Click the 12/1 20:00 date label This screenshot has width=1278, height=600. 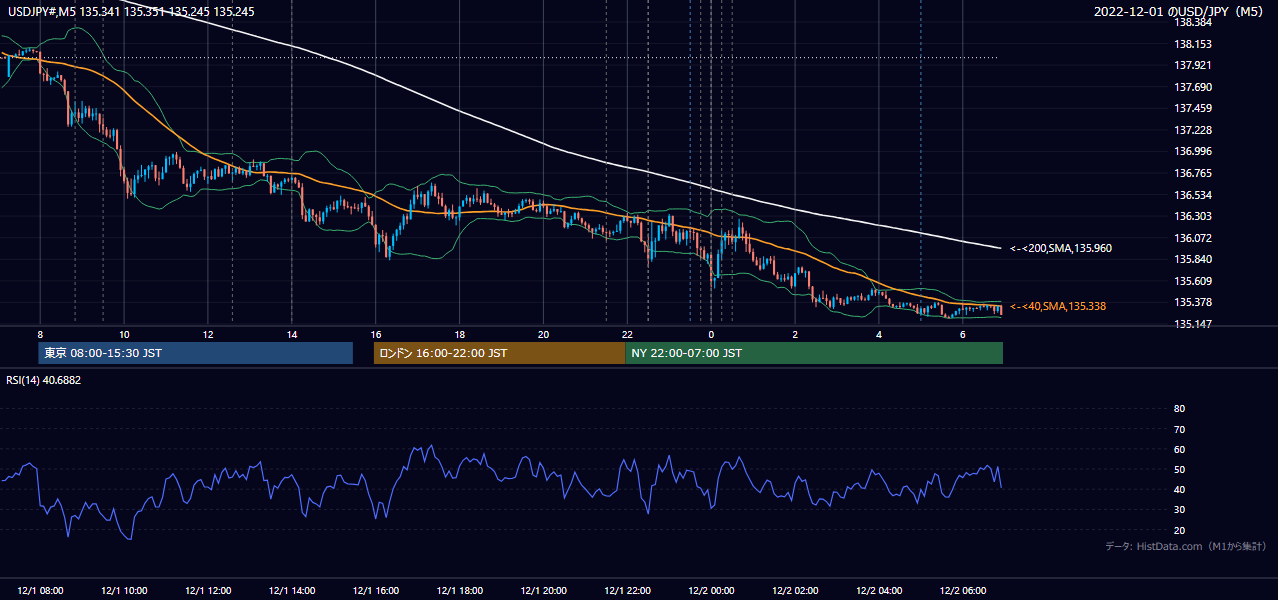click(x=543, y=591)
